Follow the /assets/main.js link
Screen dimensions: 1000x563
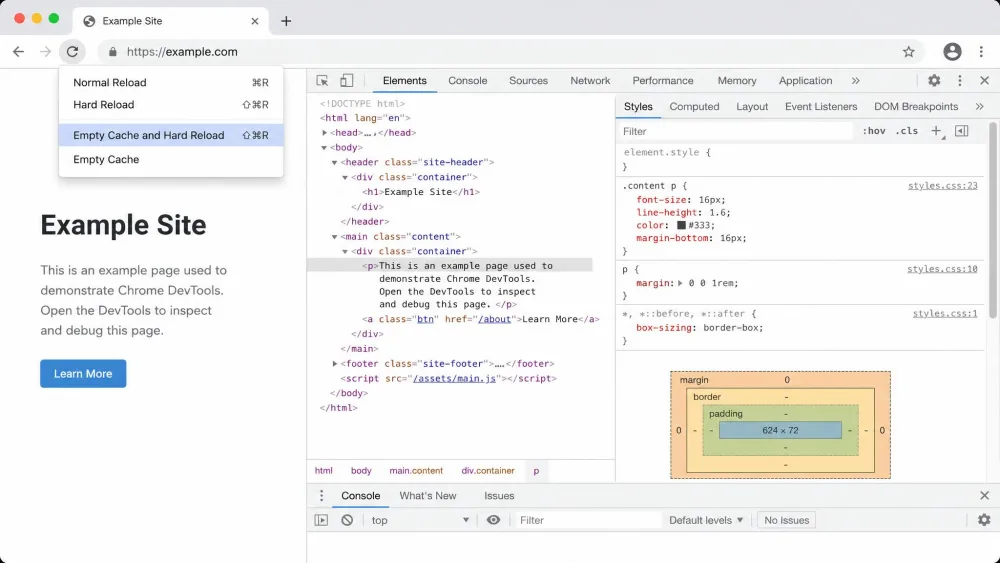(x=454, y=378)
